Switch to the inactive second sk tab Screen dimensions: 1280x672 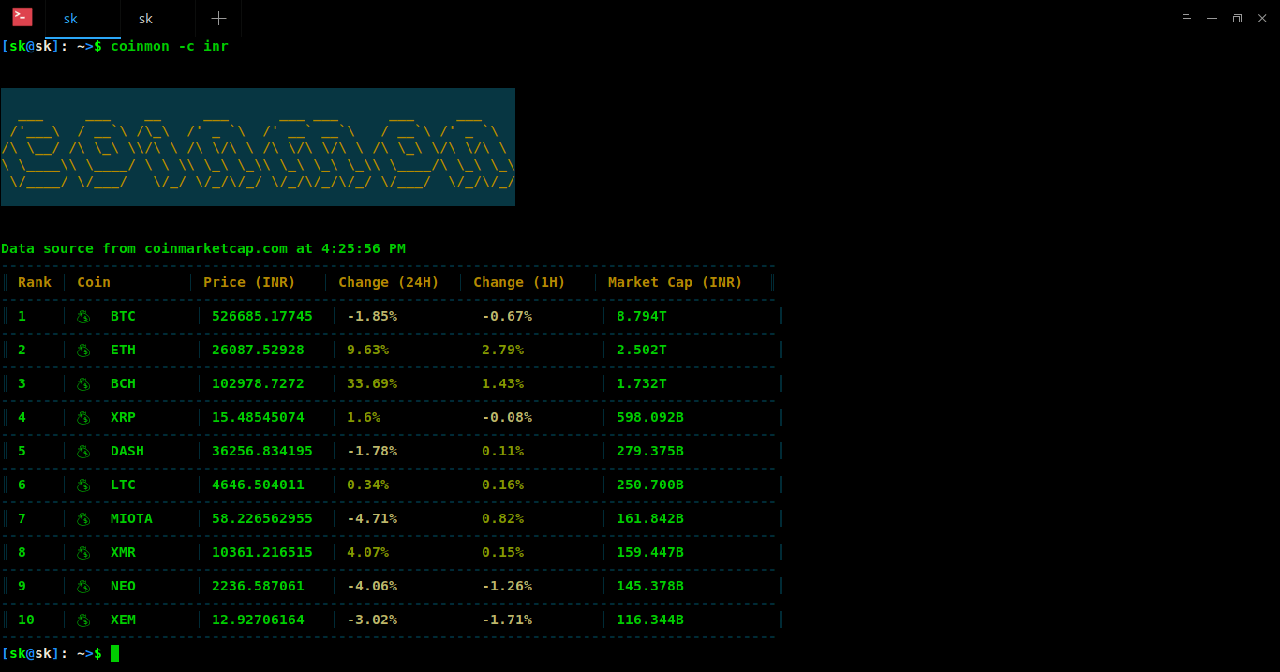pyautogui.click(x=147, y=18)
